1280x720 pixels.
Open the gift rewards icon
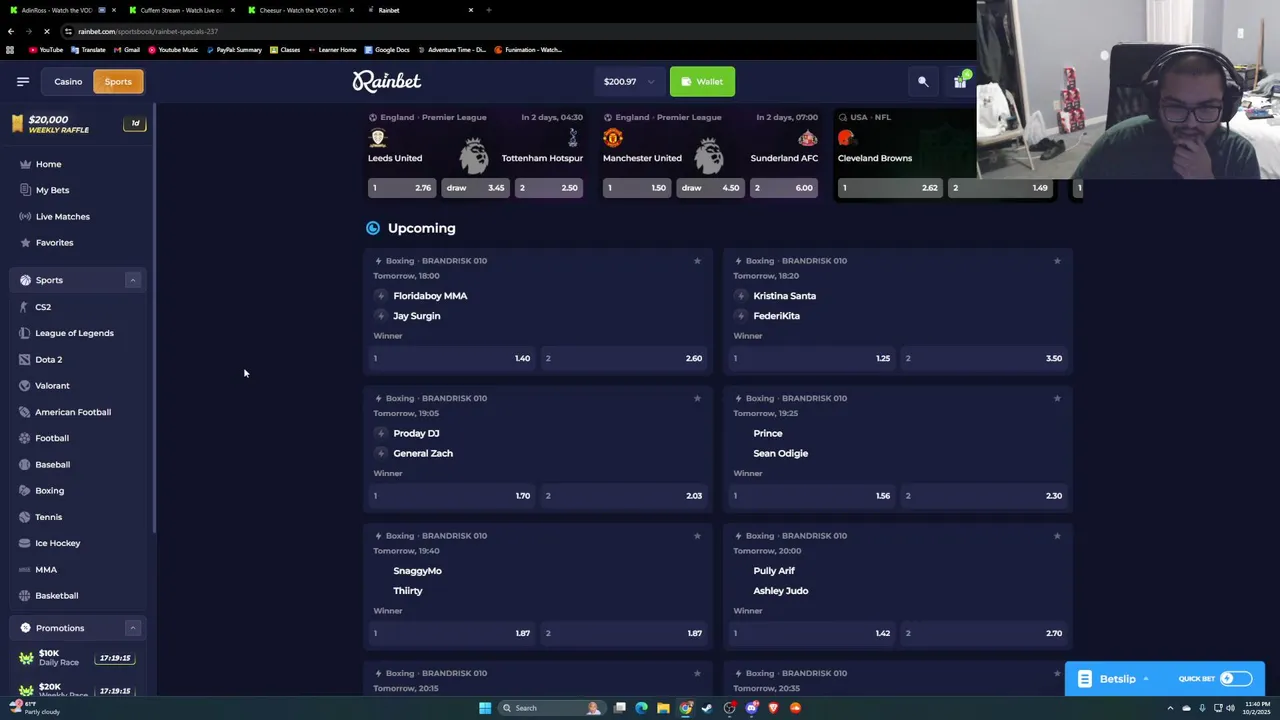point(960,81)
